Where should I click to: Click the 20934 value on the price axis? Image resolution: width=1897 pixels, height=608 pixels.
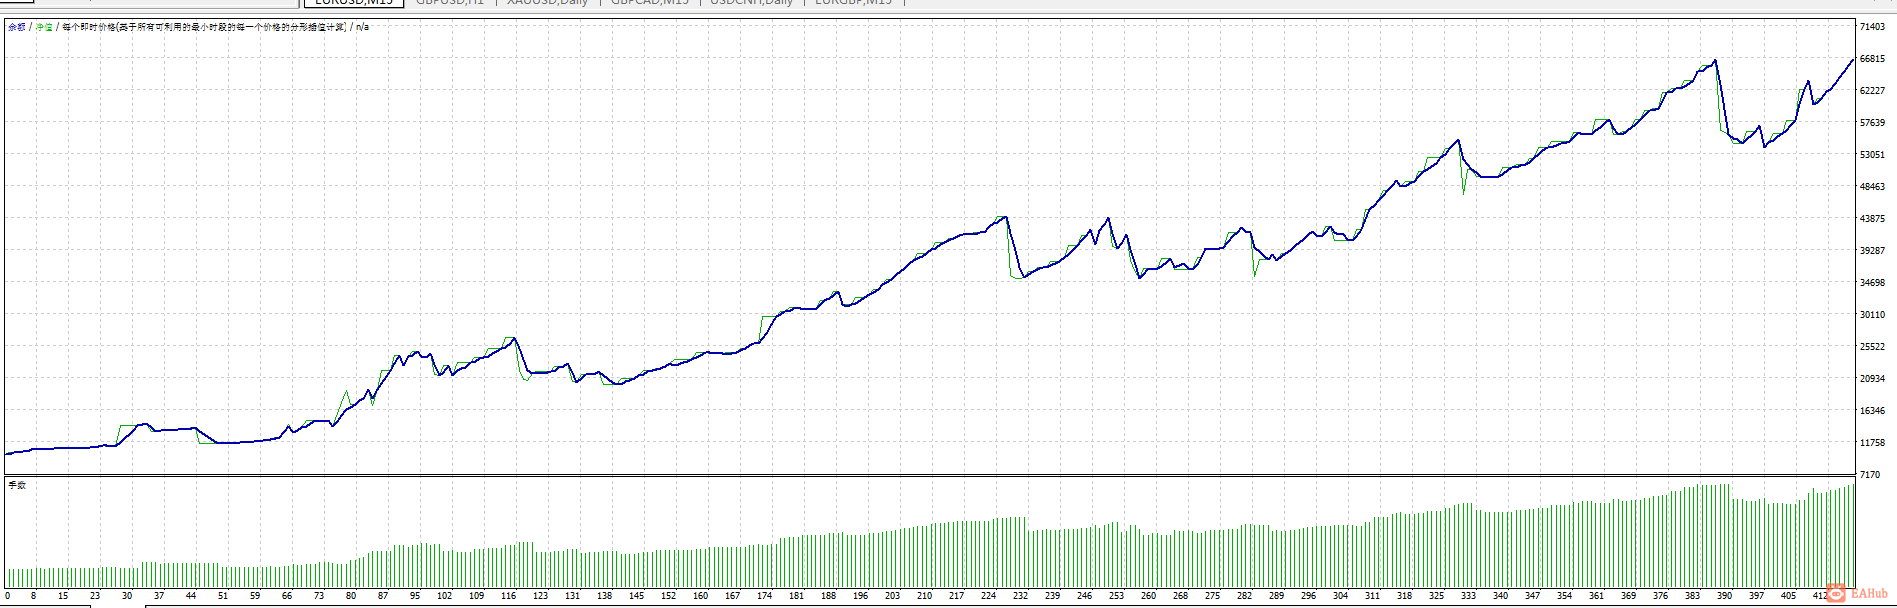click(1872, 379)
